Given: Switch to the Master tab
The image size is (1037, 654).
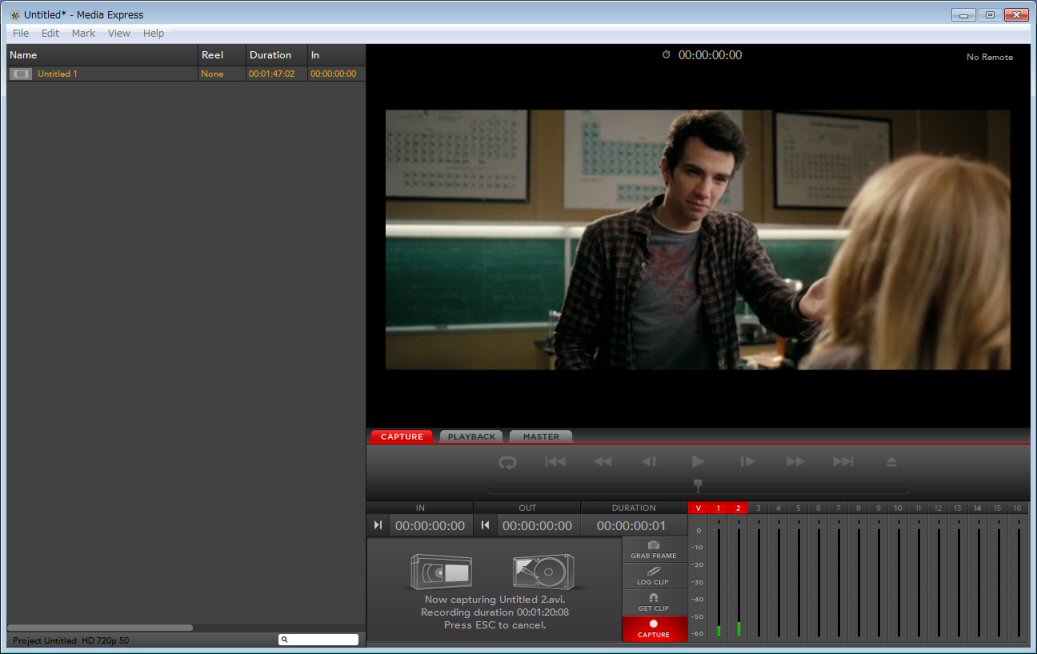Looking at the screenshot, I should (541, 436).
